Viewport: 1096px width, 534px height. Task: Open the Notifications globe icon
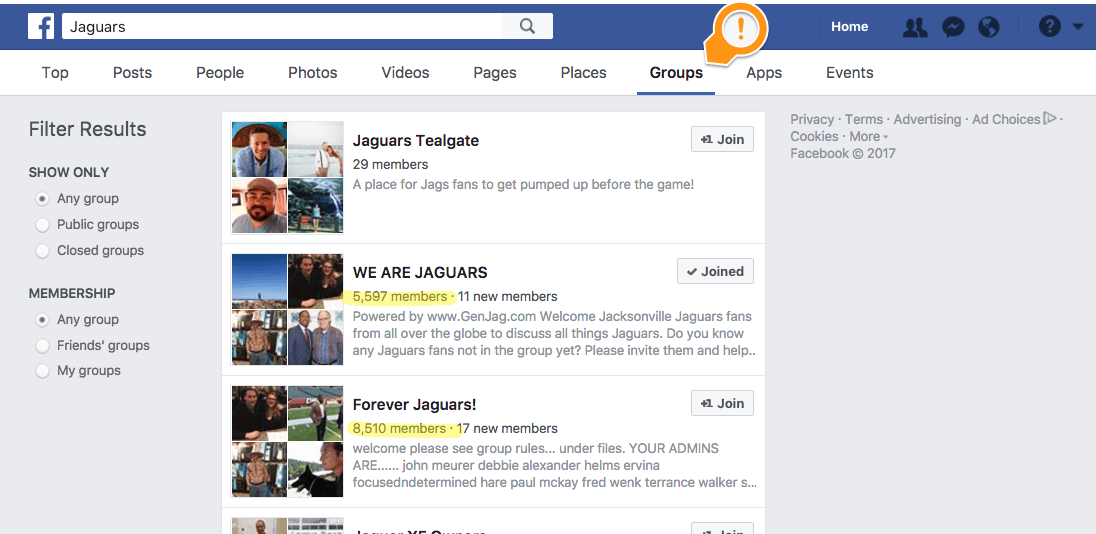click(989, 27)
